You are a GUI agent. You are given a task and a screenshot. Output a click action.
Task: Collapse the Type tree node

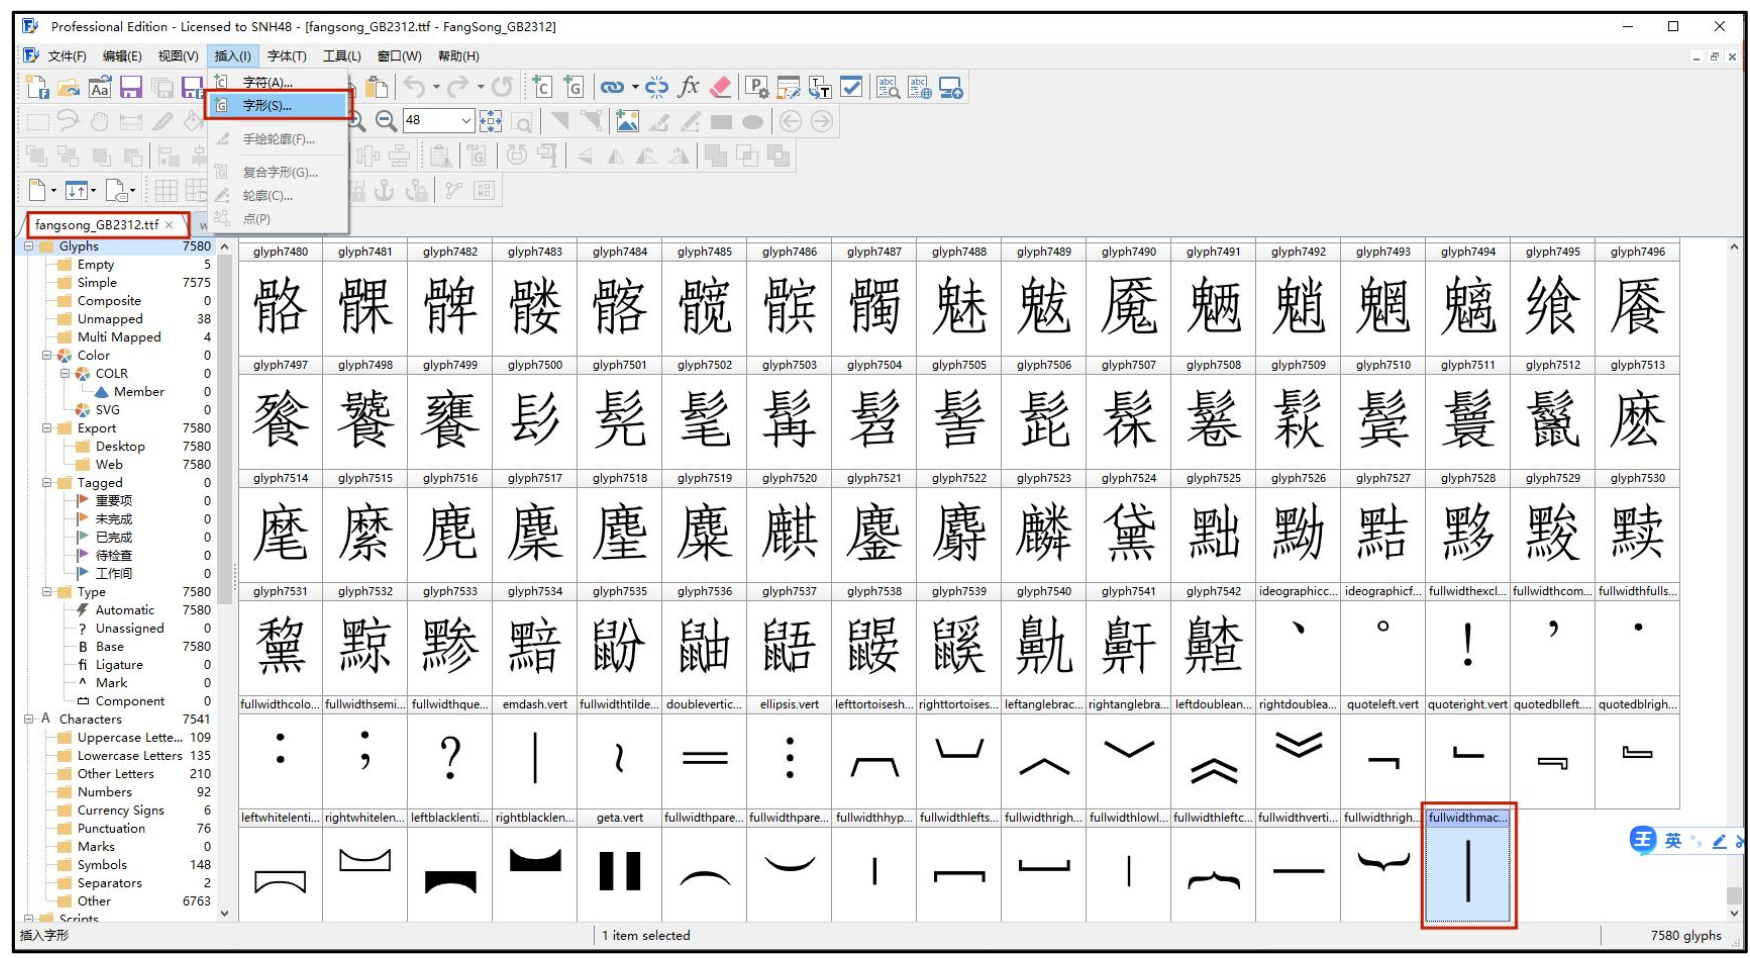click(x=47, y=592)
